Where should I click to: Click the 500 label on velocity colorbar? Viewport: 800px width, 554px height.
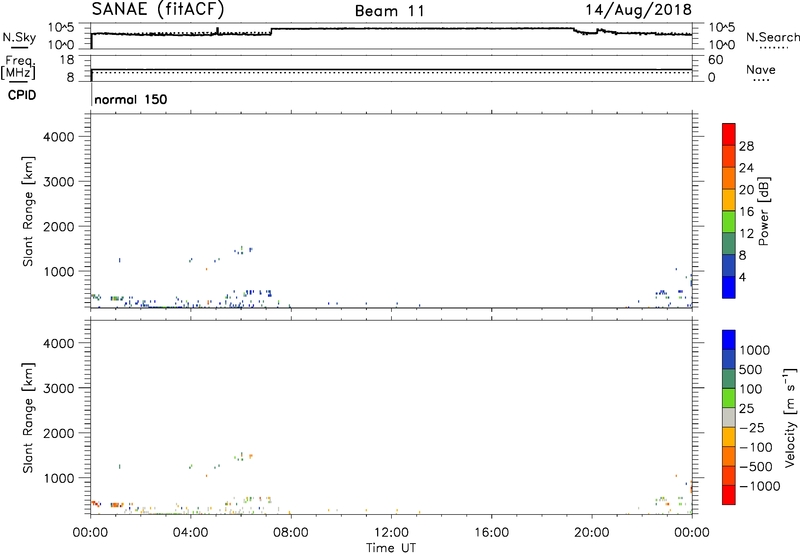pyautogui.click(x=750, y=370)
